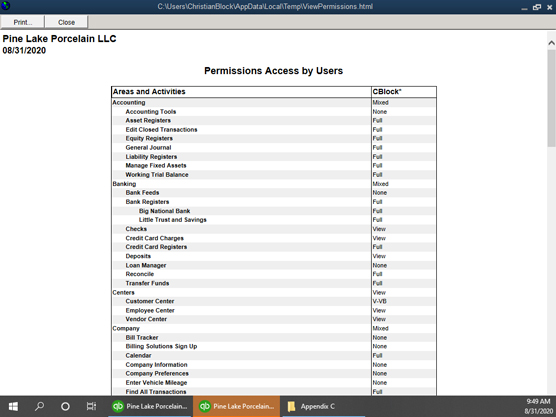
Task: Select the 'Accounting' section row
Action: (274, 102)
